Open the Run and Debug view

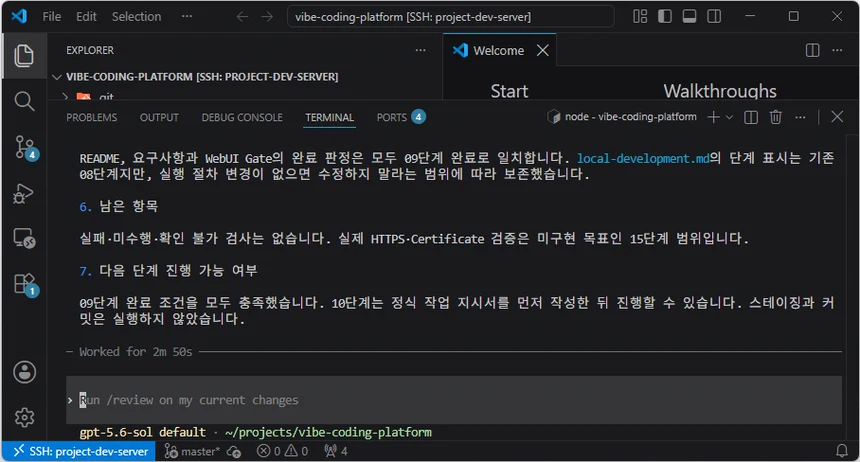pyautogui.click(x=24, y=193)
